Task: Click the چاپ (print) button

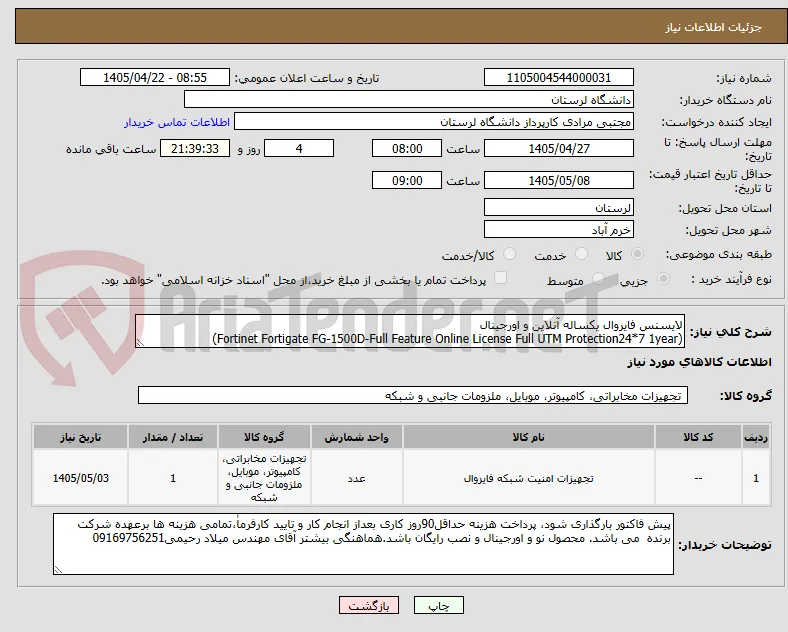Action: [438, 605]
